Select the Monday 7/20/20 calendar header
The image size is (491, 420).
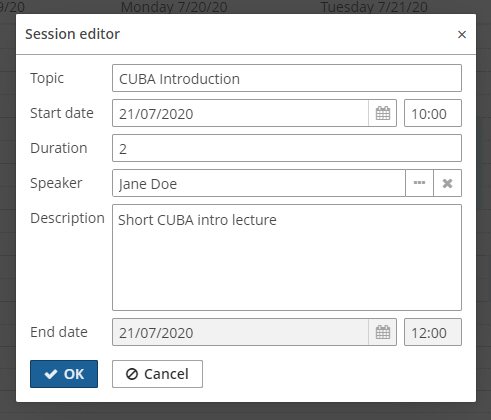(174, 7)
